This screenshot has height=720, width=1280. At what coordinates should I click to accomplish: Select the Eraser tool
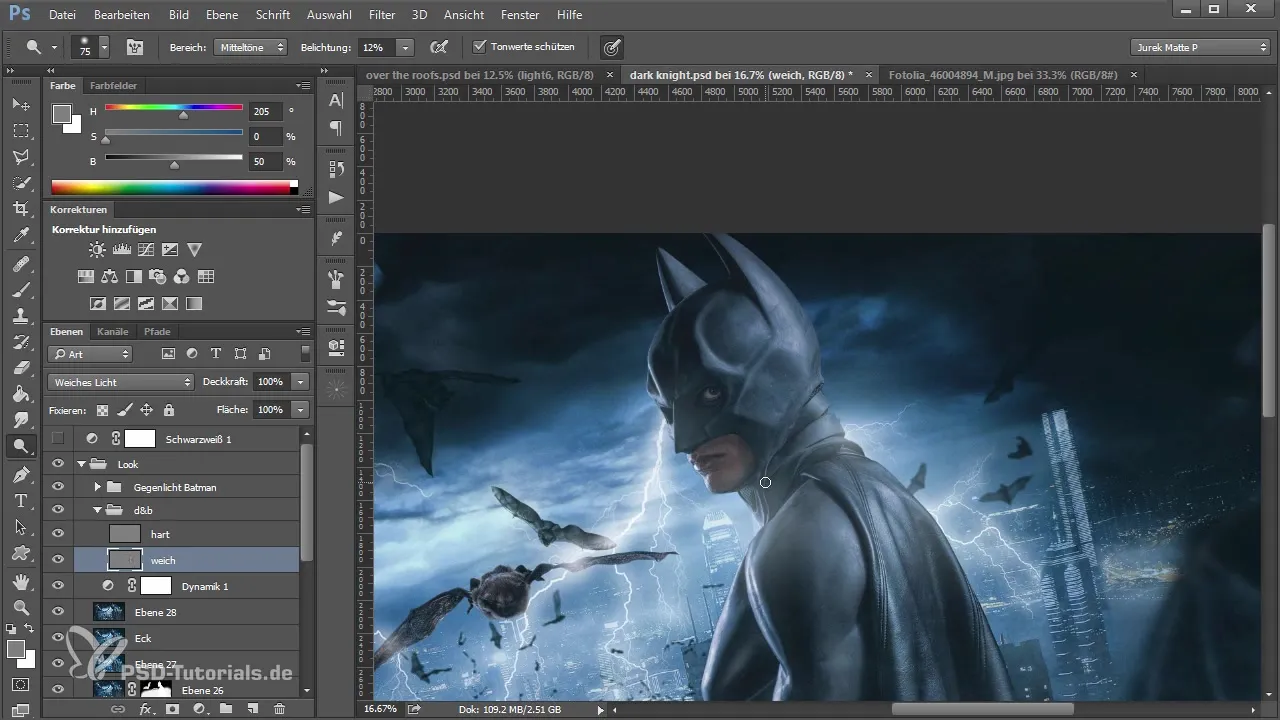tap(20, 368)
